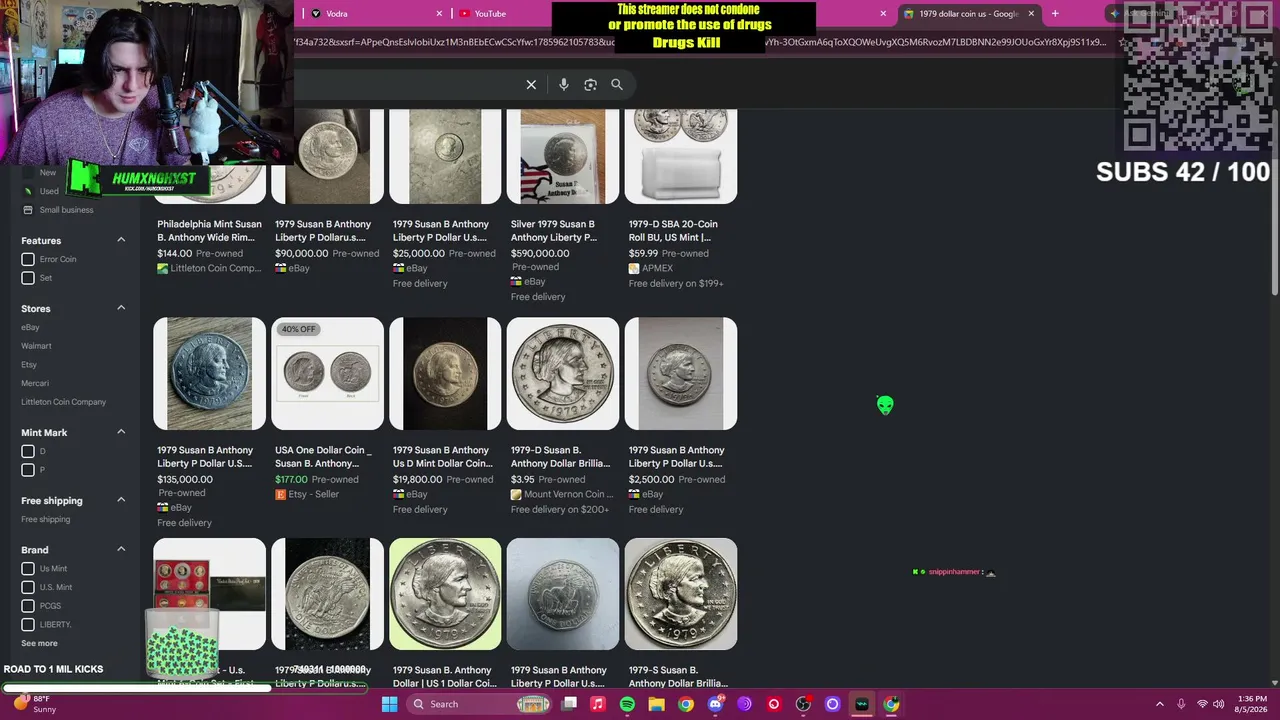Open Task View on the taskbar
The width and height of the screenshot is (1280, 720).
click(x=569, y=704)
